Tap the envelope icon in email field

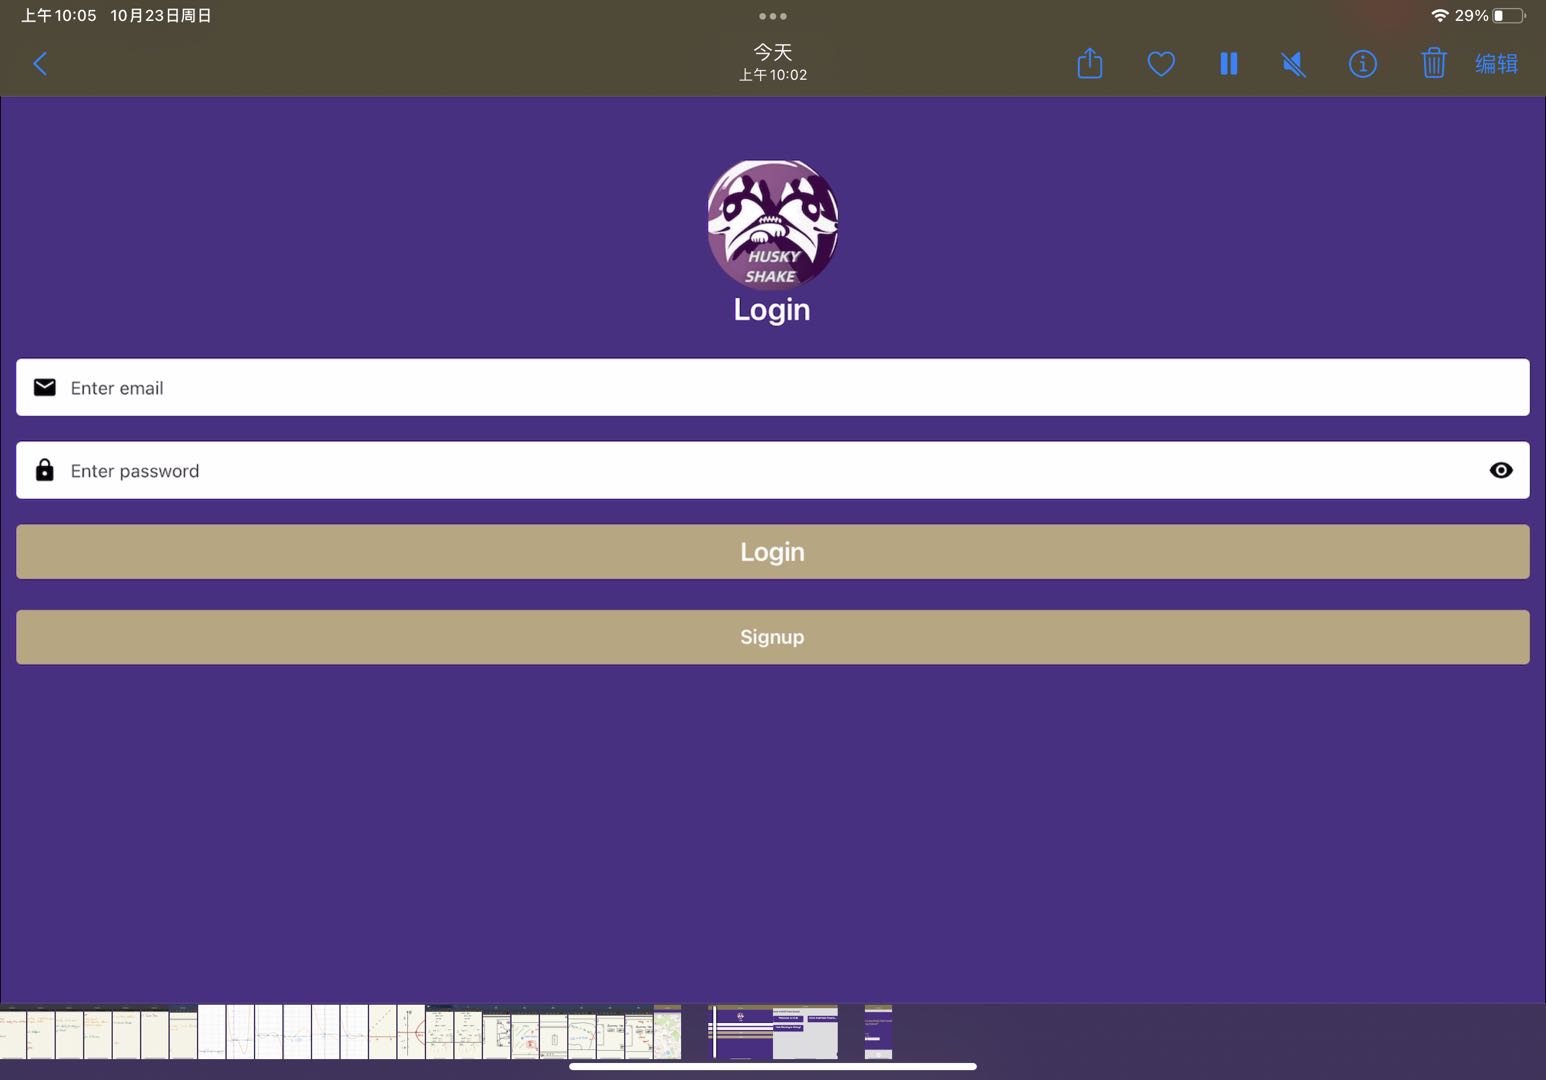[x=45, y=387]
